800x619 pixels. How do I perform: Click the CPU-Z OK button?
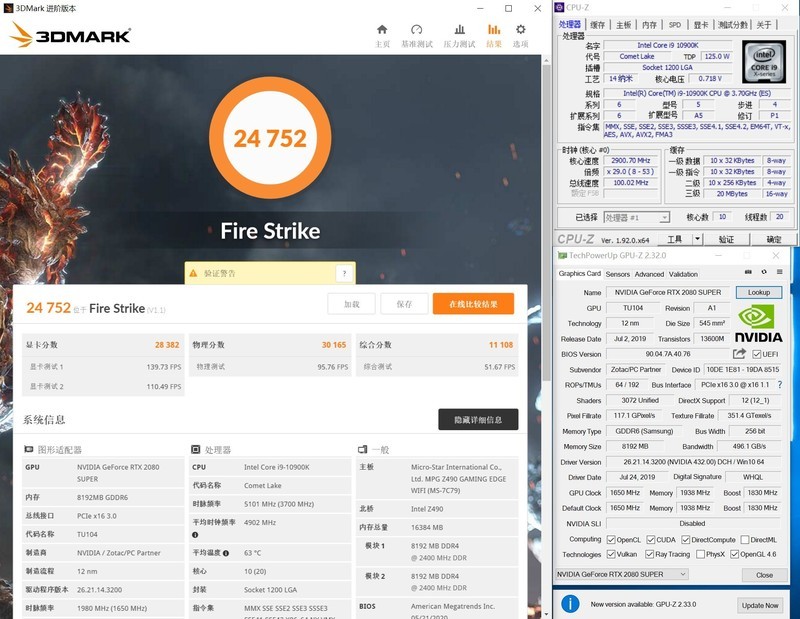[773, 239]
